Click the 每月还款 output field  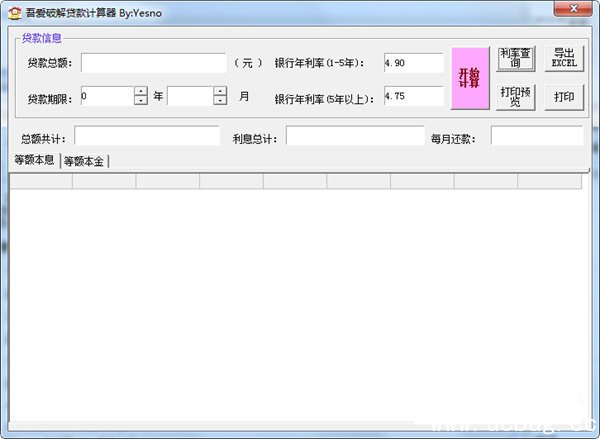(x=535, y=136)
